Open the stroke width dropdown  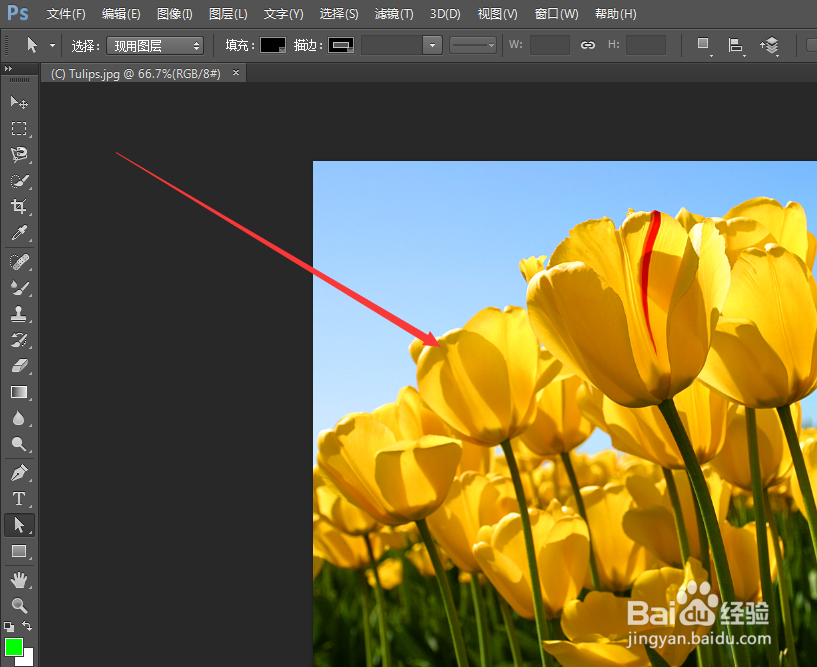click(432, 45)
